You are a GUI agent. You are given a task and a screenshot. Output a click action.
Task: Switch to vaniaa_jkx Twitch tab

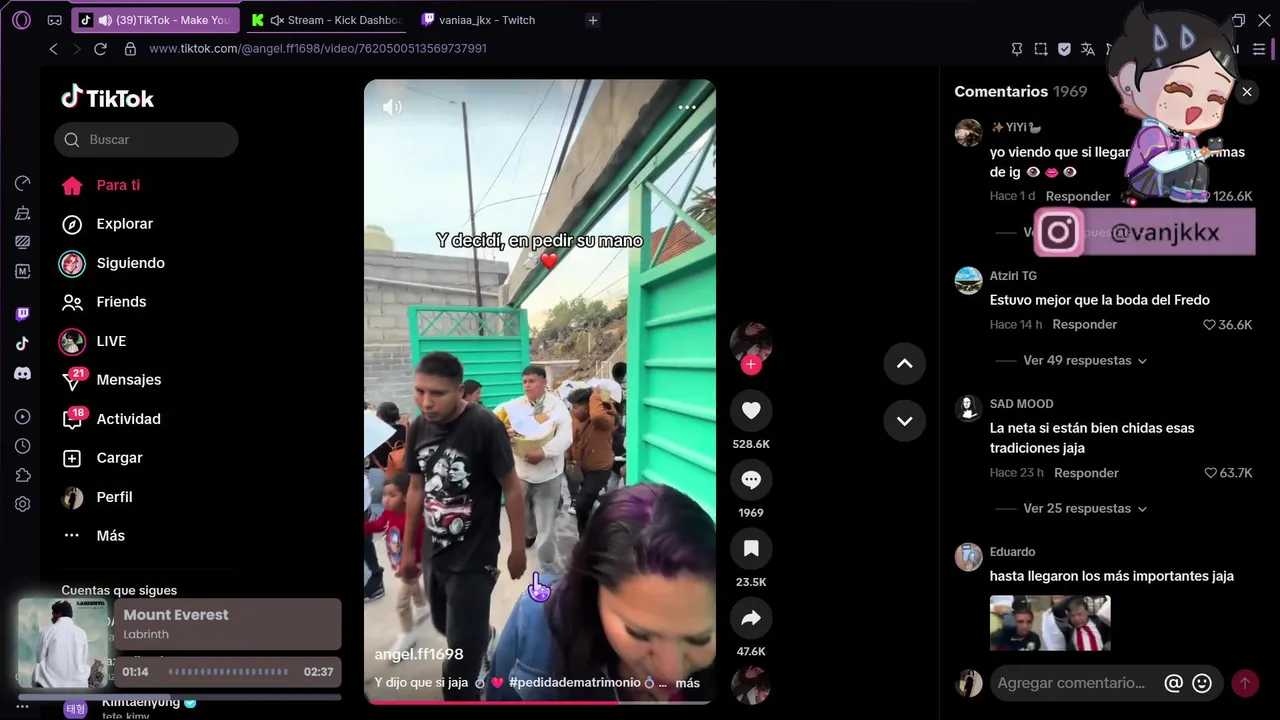[480, 20]
